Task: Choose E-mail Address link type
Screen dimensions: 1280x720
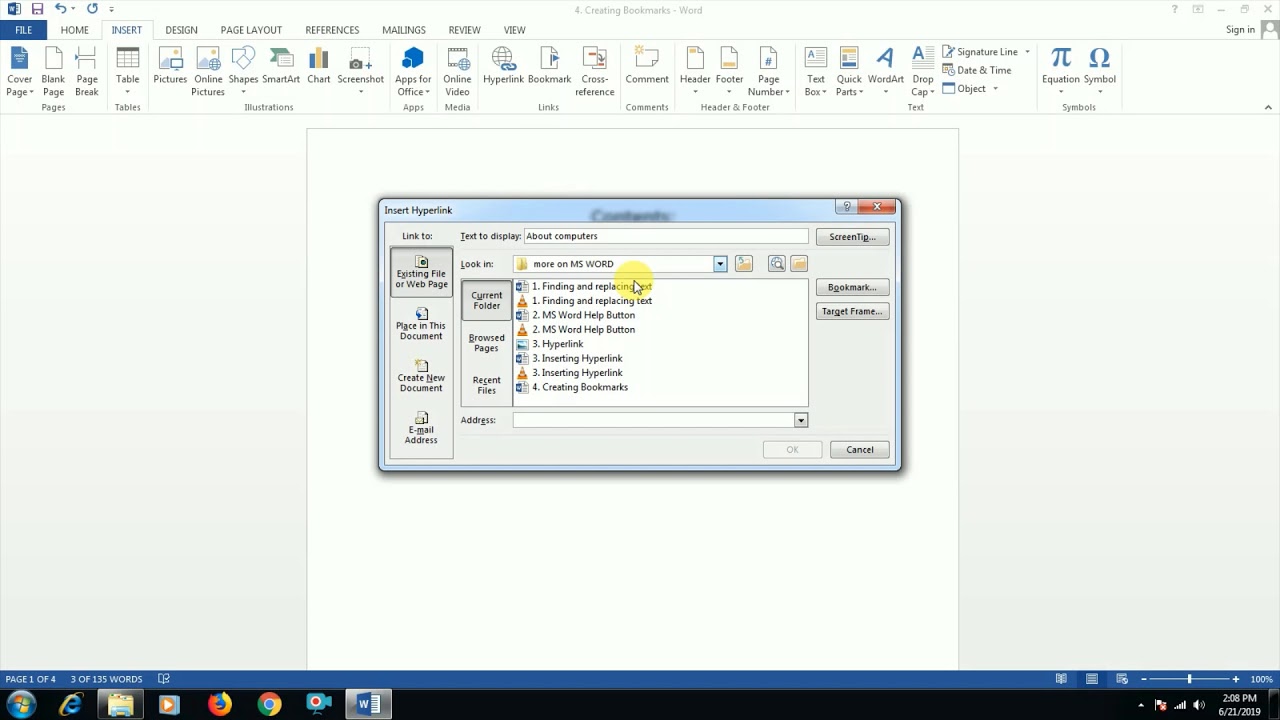Action: tap(421, 429)
